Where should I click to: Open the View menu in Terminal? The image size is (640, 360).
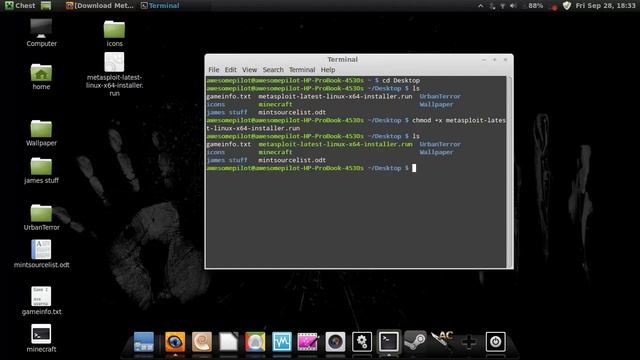pos(249,70)
